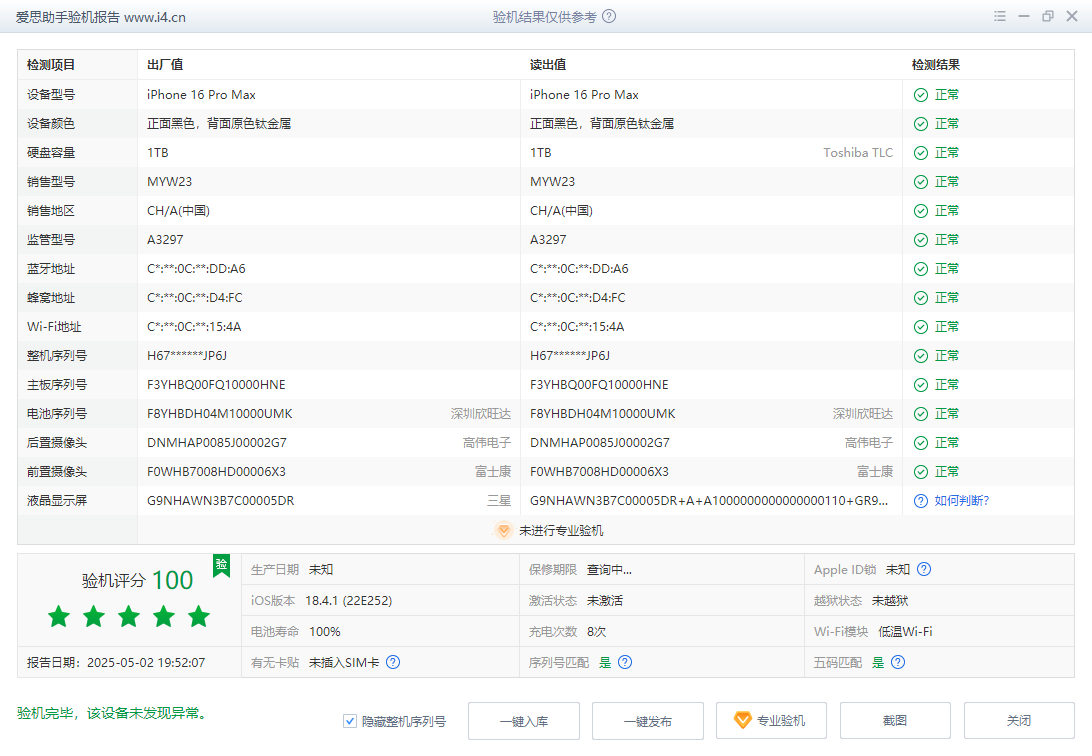Click the 一键发布 button
Image resolution: width=1092 pixels, height=756 pixels.
(x=648, y=721)
